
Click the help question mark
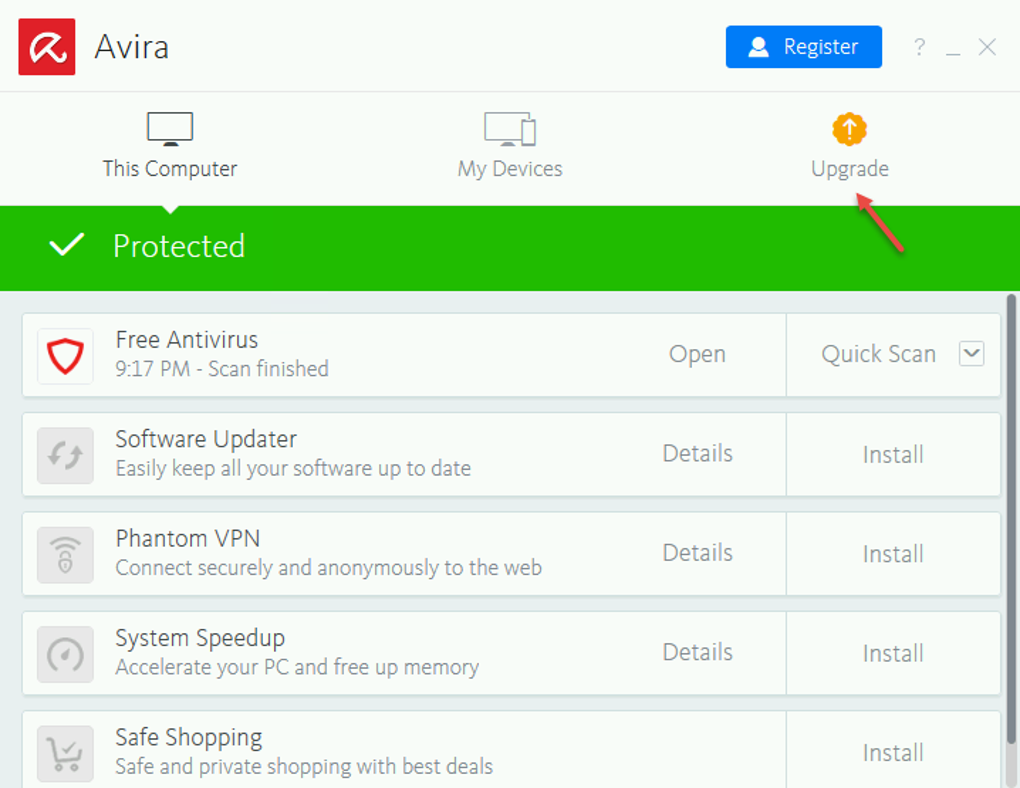[918, 46]
